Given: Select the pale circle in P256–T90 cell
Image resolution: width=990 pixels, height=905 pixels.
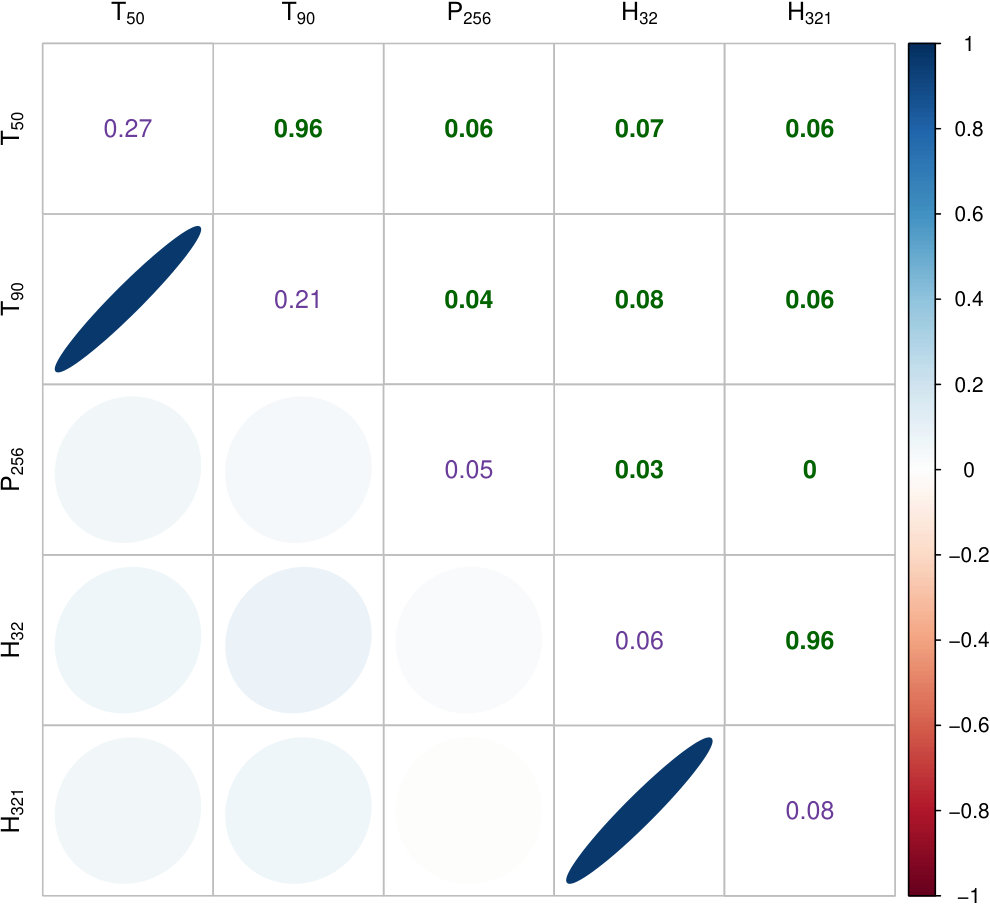Looking at the screenshot, I should click(298, 469).
